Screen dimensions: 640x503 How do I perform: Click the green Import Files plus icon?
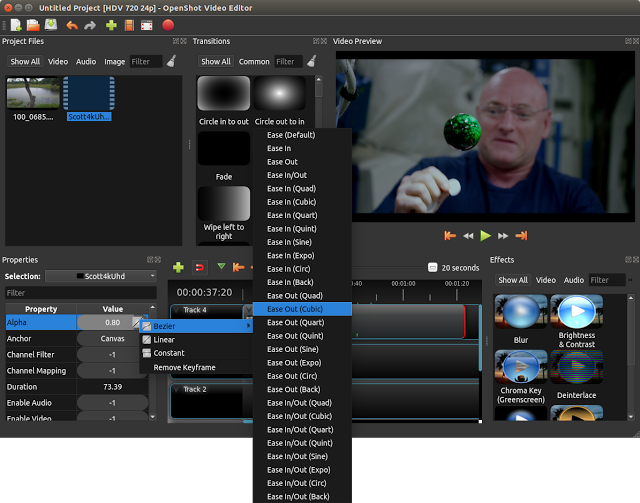(111, 25)
